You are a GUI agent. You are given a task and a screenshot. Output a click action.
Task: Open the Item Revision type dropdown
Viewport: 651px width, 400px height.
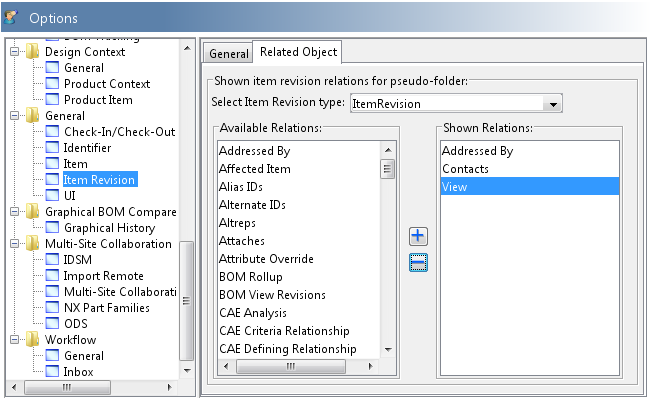[x=551, y=103]
